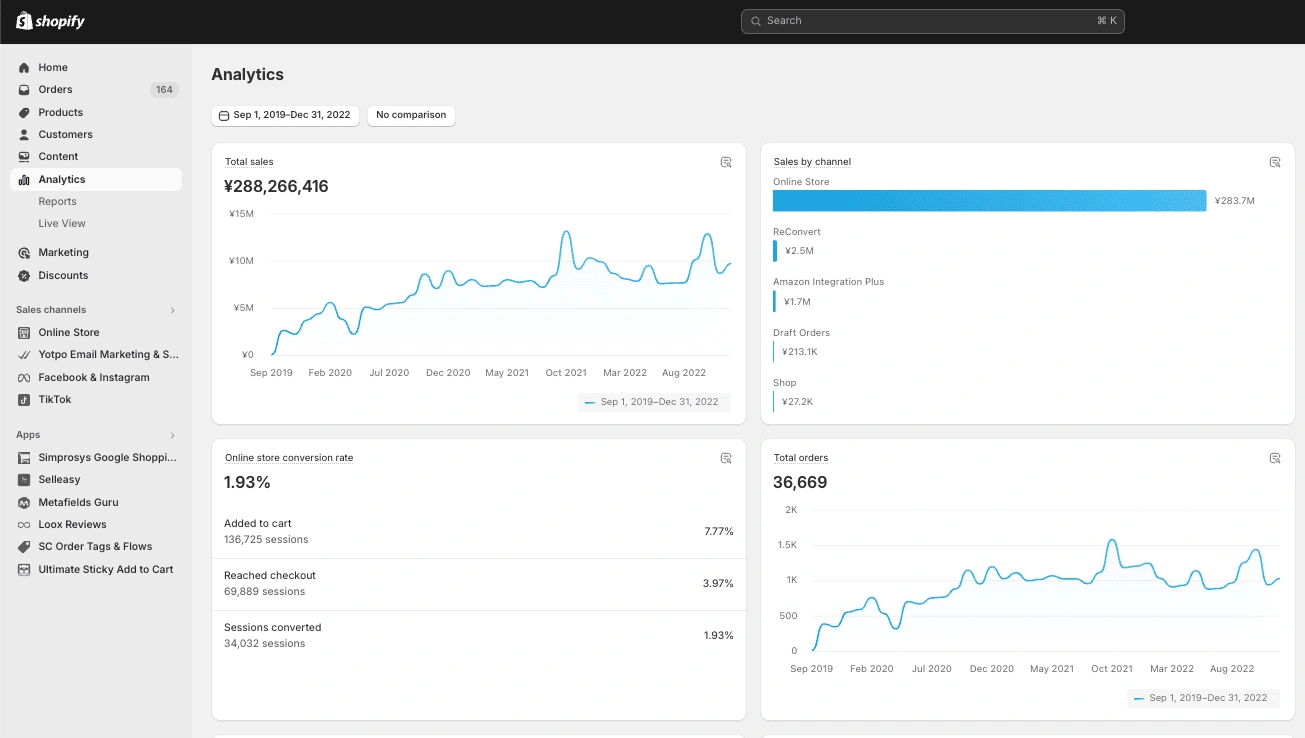
Task: Open the Sales by channel report icon
Action: [1275, 162]
